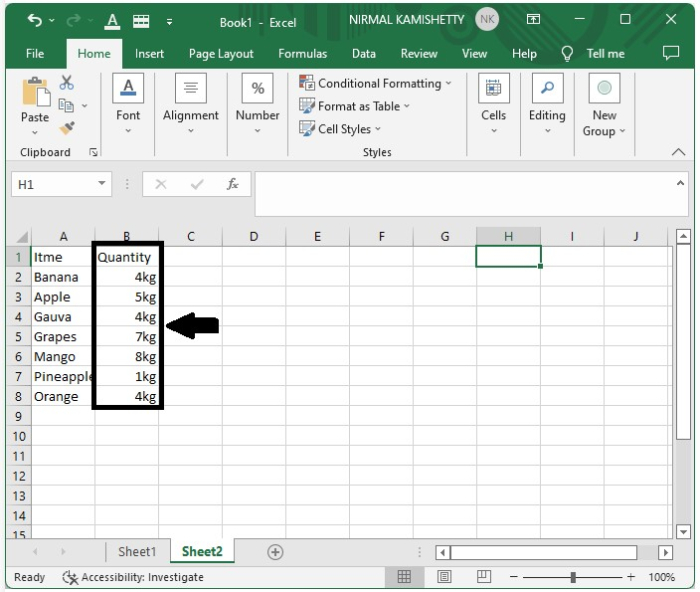Viewport: 700px width, 592px height.
Task: Open the Page Layout tab
Action: [221, 54]
